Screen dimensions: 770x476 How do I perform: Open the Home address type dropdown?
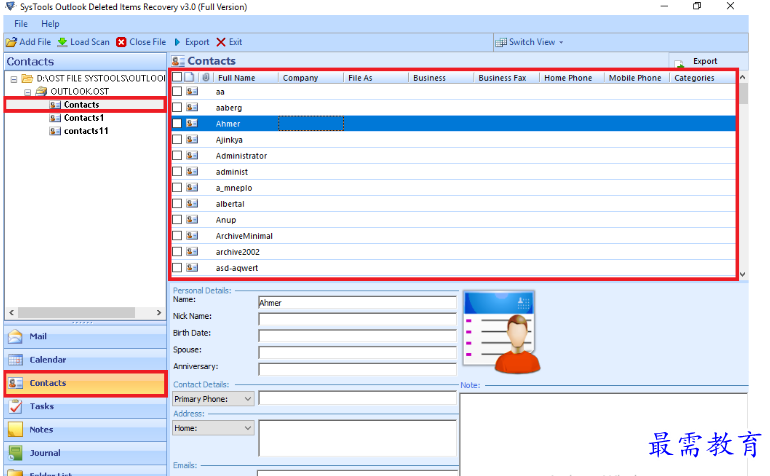coord(213,428)
